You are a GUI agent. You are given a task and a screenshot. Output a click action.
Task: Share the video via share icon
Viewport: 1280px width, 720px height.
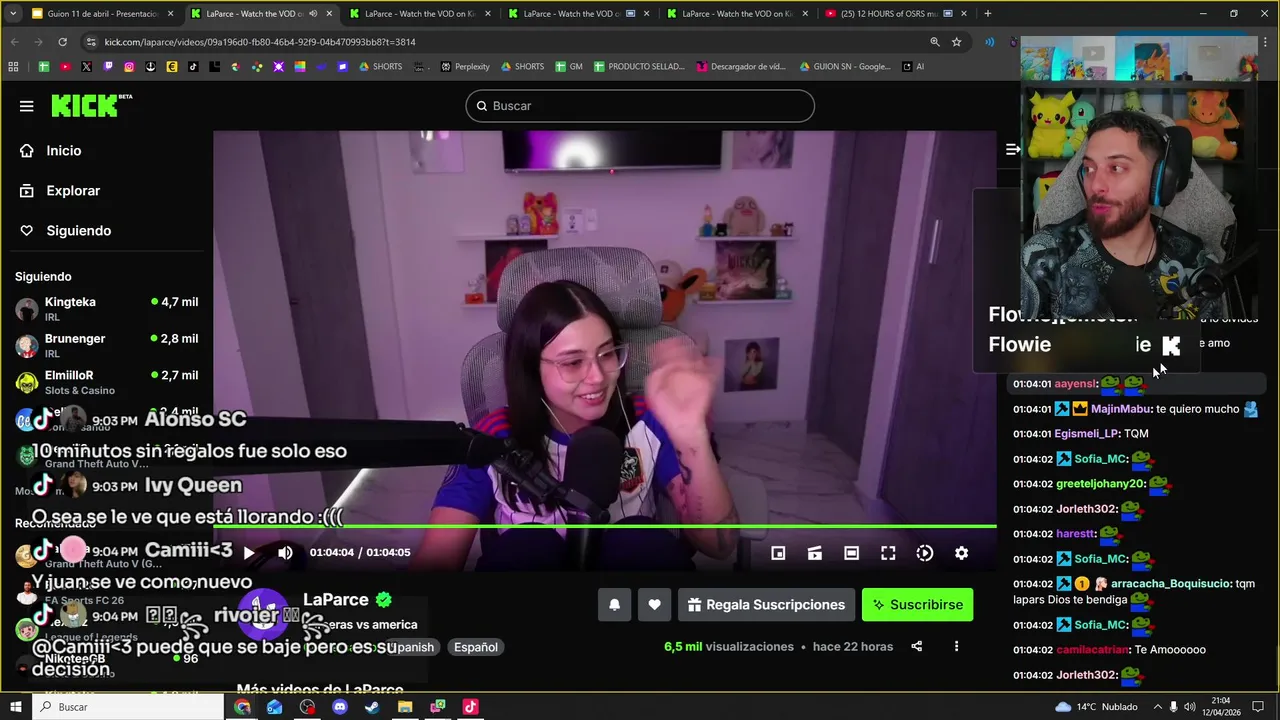917,646
